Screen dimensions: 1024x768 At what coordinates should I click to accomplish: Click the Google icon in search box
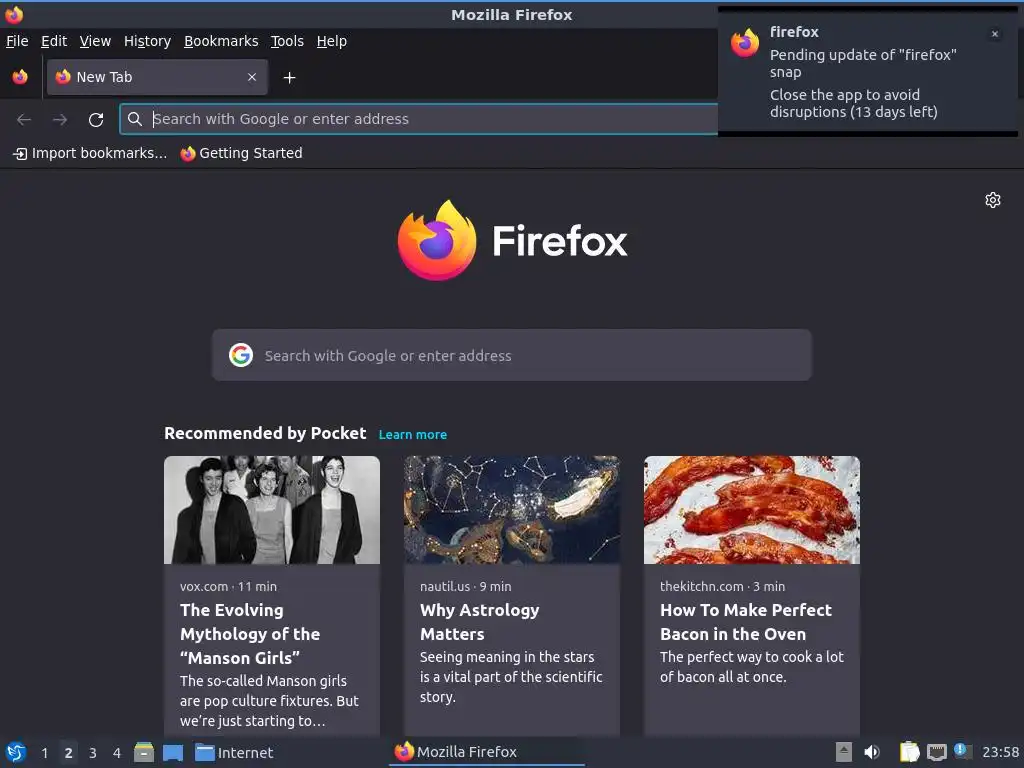coord(241,355)
